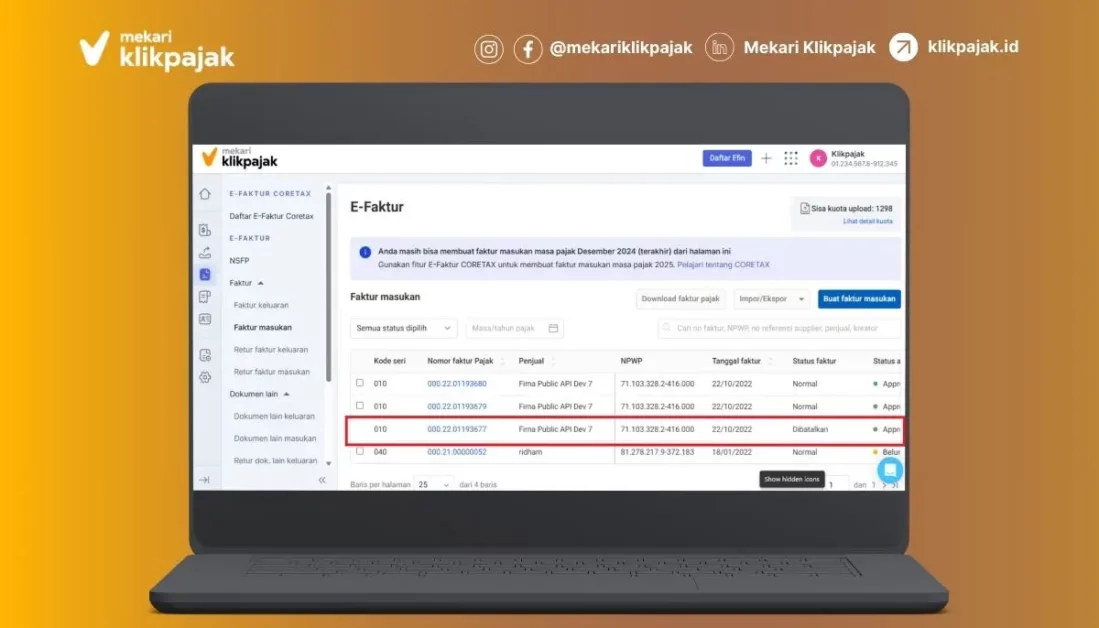Click the Tanggal faktur cell 18/01/2022
This screenshot has height=628, width=1099.
[731, 452]
